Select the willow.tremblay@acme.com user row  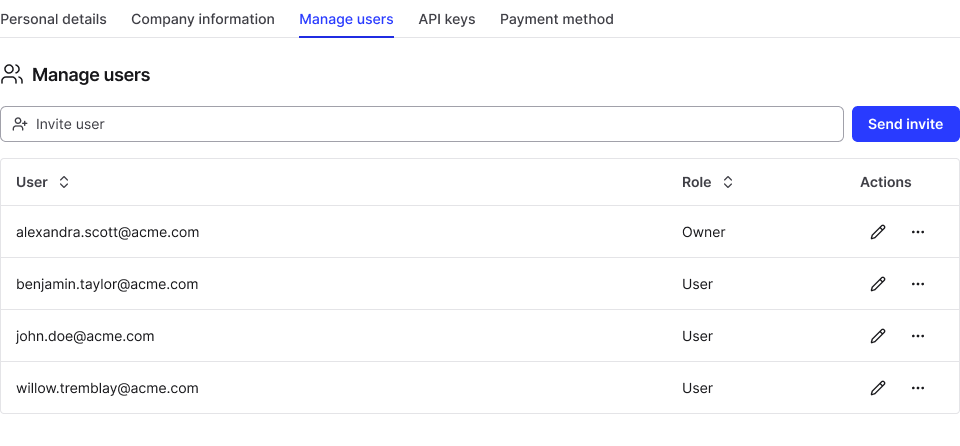coord(108,388)
